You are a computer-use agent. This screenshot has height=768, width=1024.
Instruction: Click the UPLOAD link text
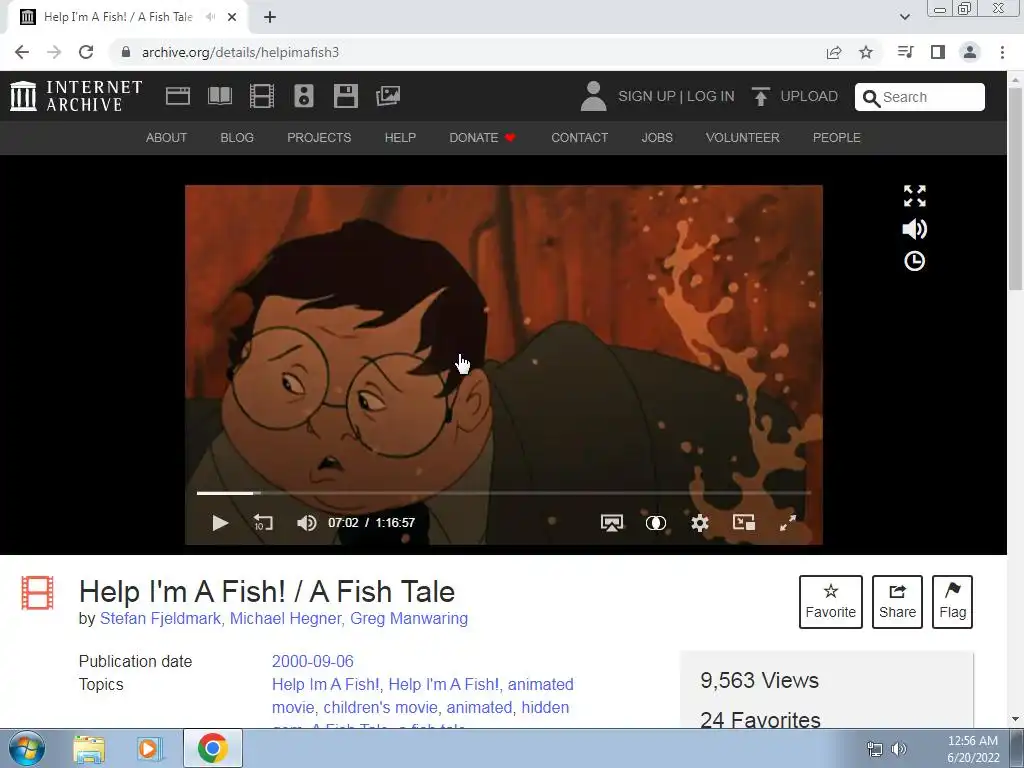click(809, 96)
